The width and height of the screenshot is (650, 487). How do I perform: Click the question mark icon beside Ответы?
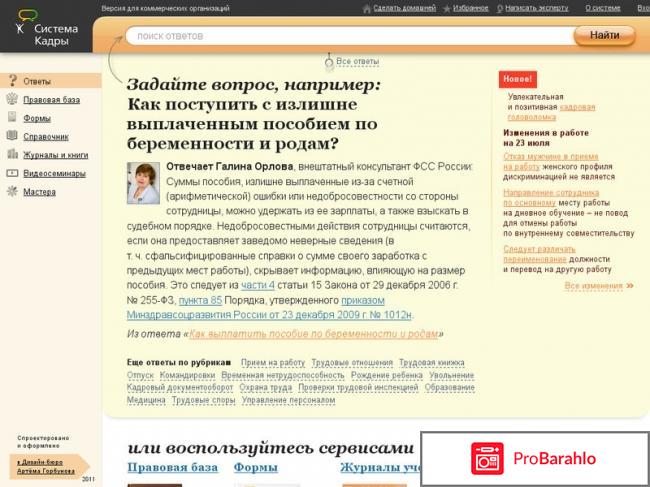tap(13, 80)
